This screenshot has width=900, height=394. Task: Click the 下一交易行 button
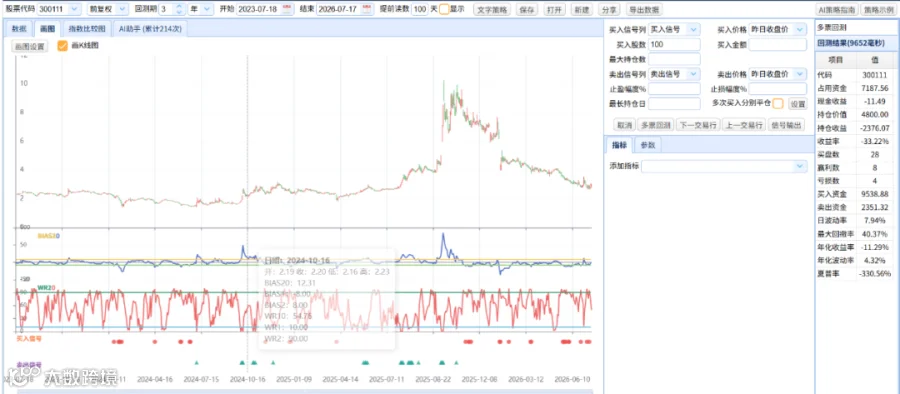(697, 125)
